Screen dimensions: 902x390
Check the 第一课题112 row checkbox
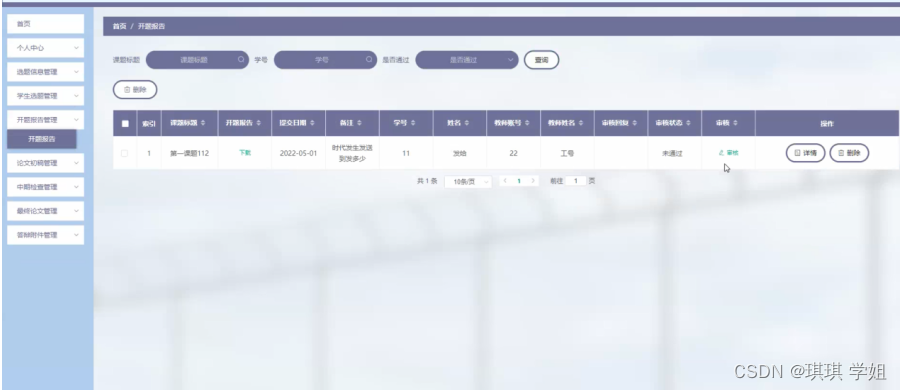click(124, 153)
